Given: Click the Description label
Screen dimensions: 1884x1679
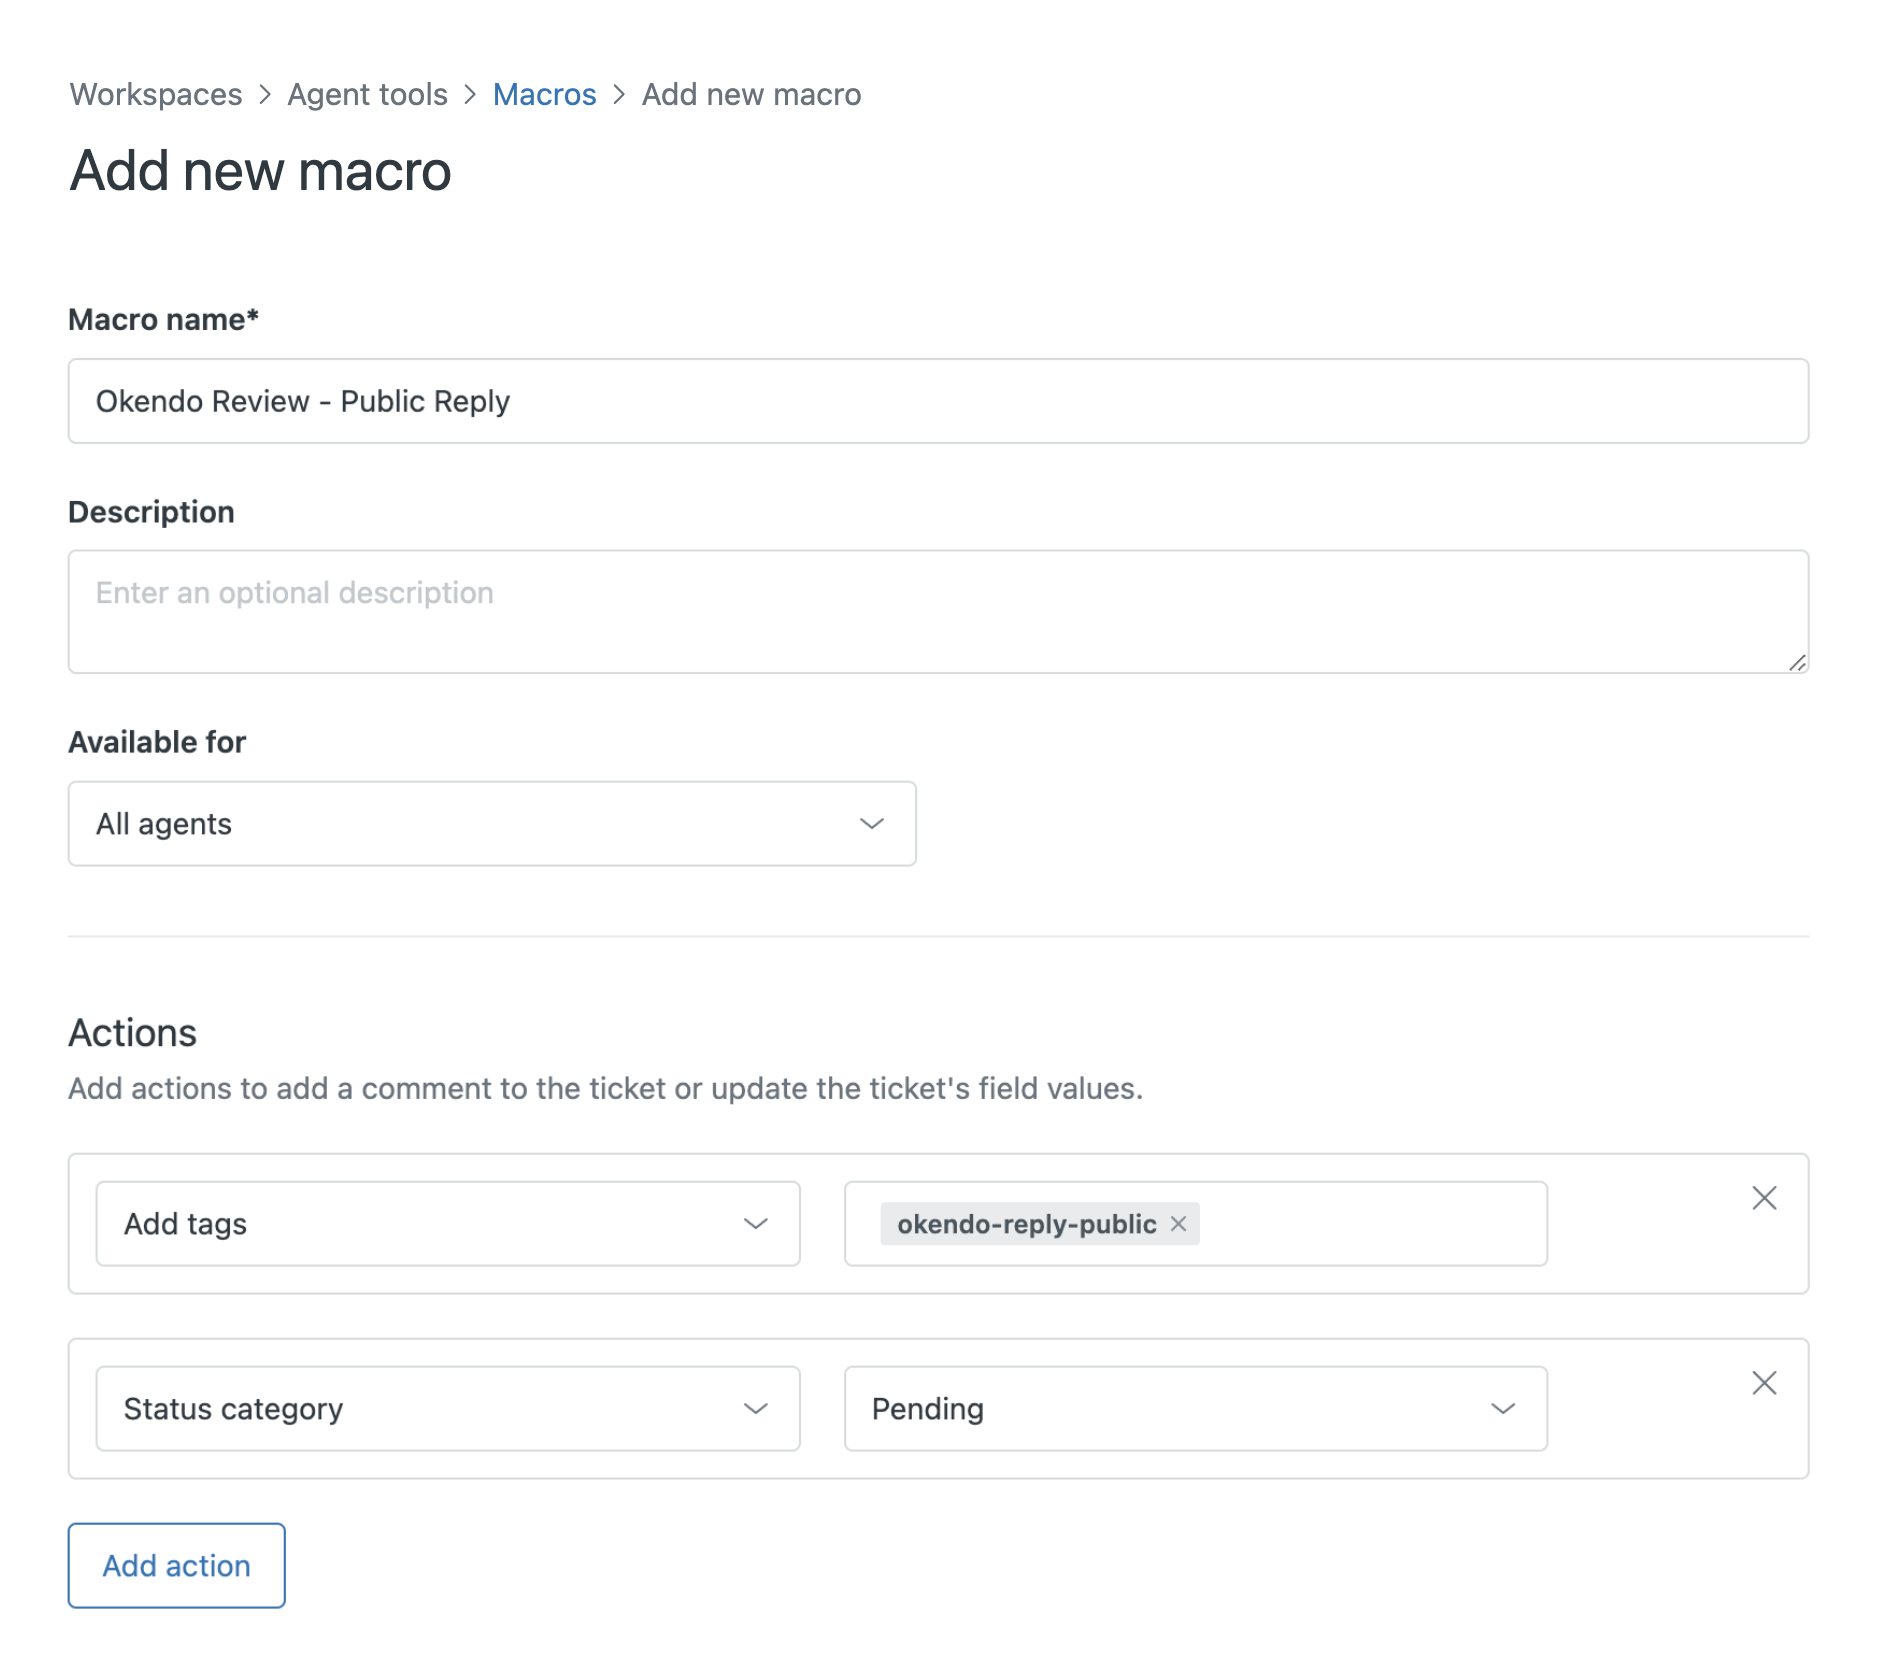Looking at the screenshot, I should tap(151, 512).
